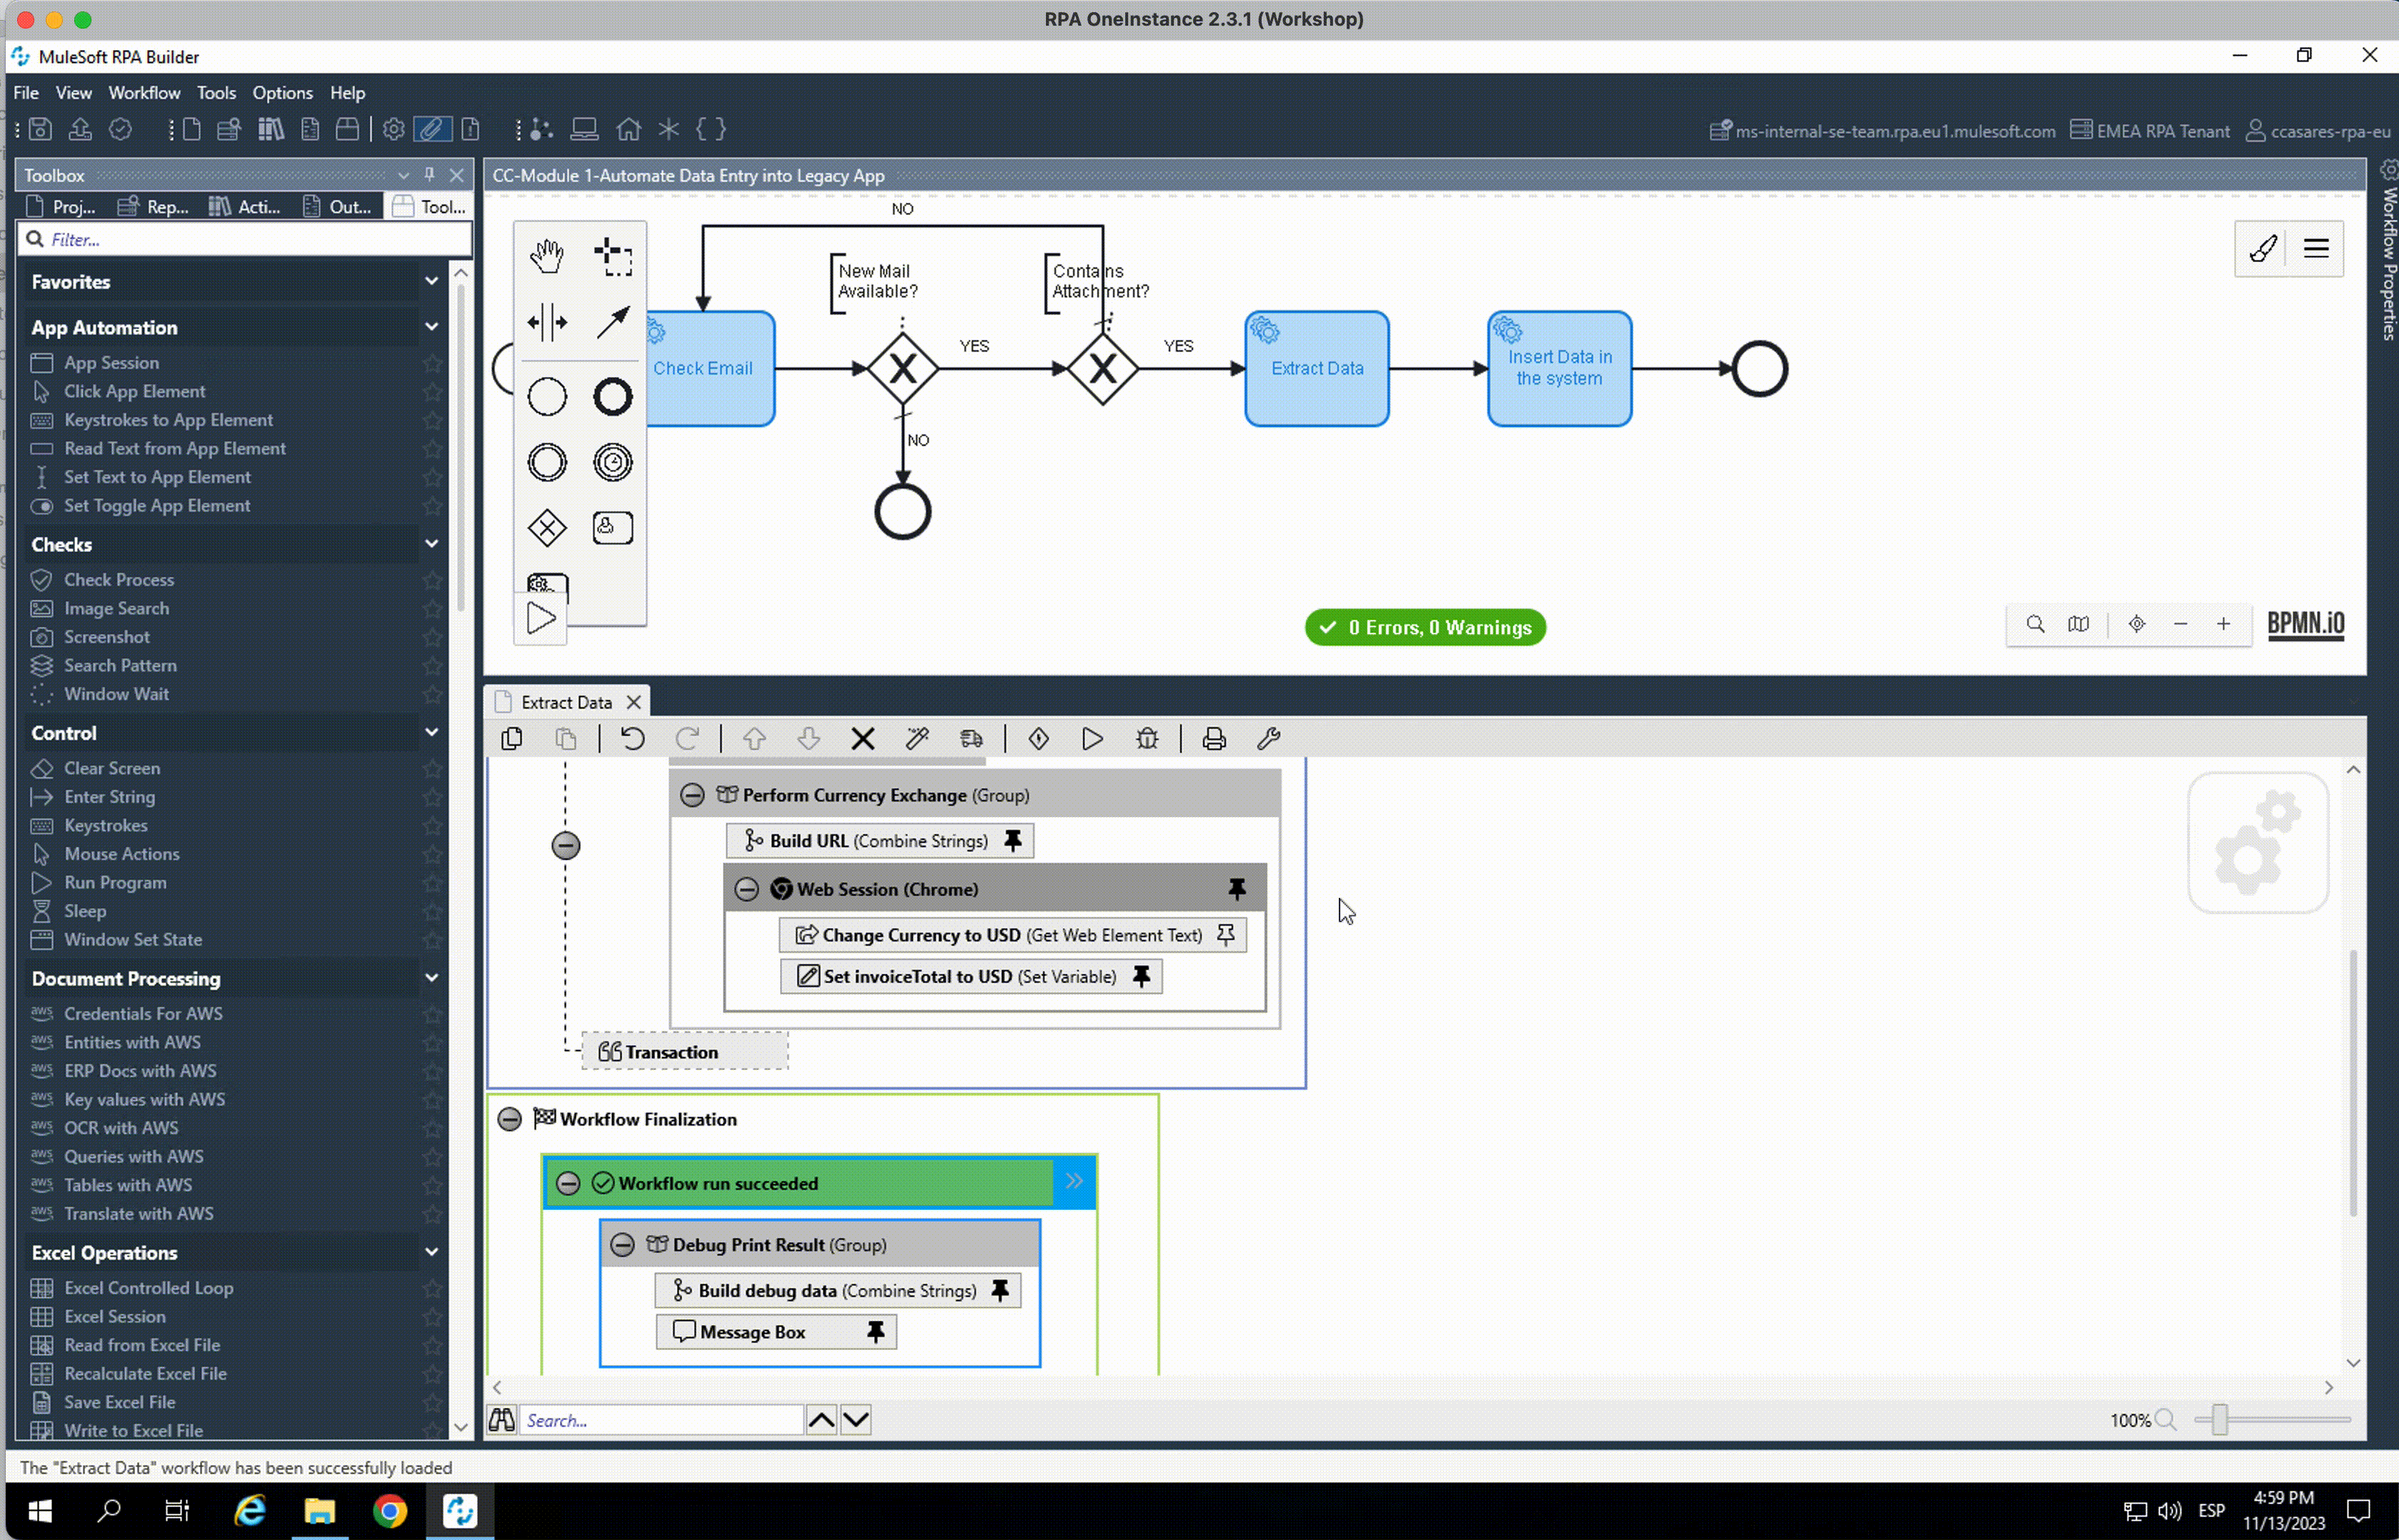2399x1540 pixels.
Task: Collapse the App Automation toolbox section
Action: click(x=431, y=327)
